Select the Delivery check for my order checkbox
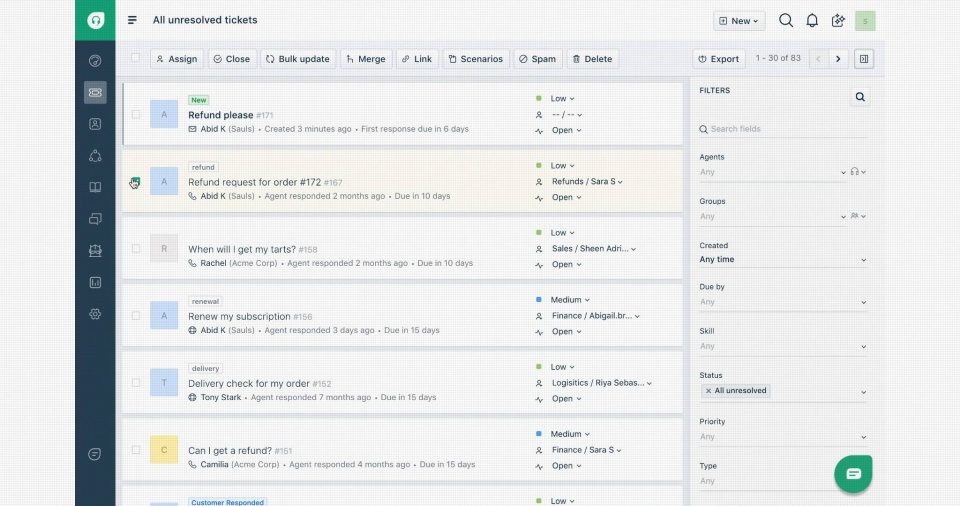Image resolution: width=960 pixels, height=506 pixels. pos(136,383)
